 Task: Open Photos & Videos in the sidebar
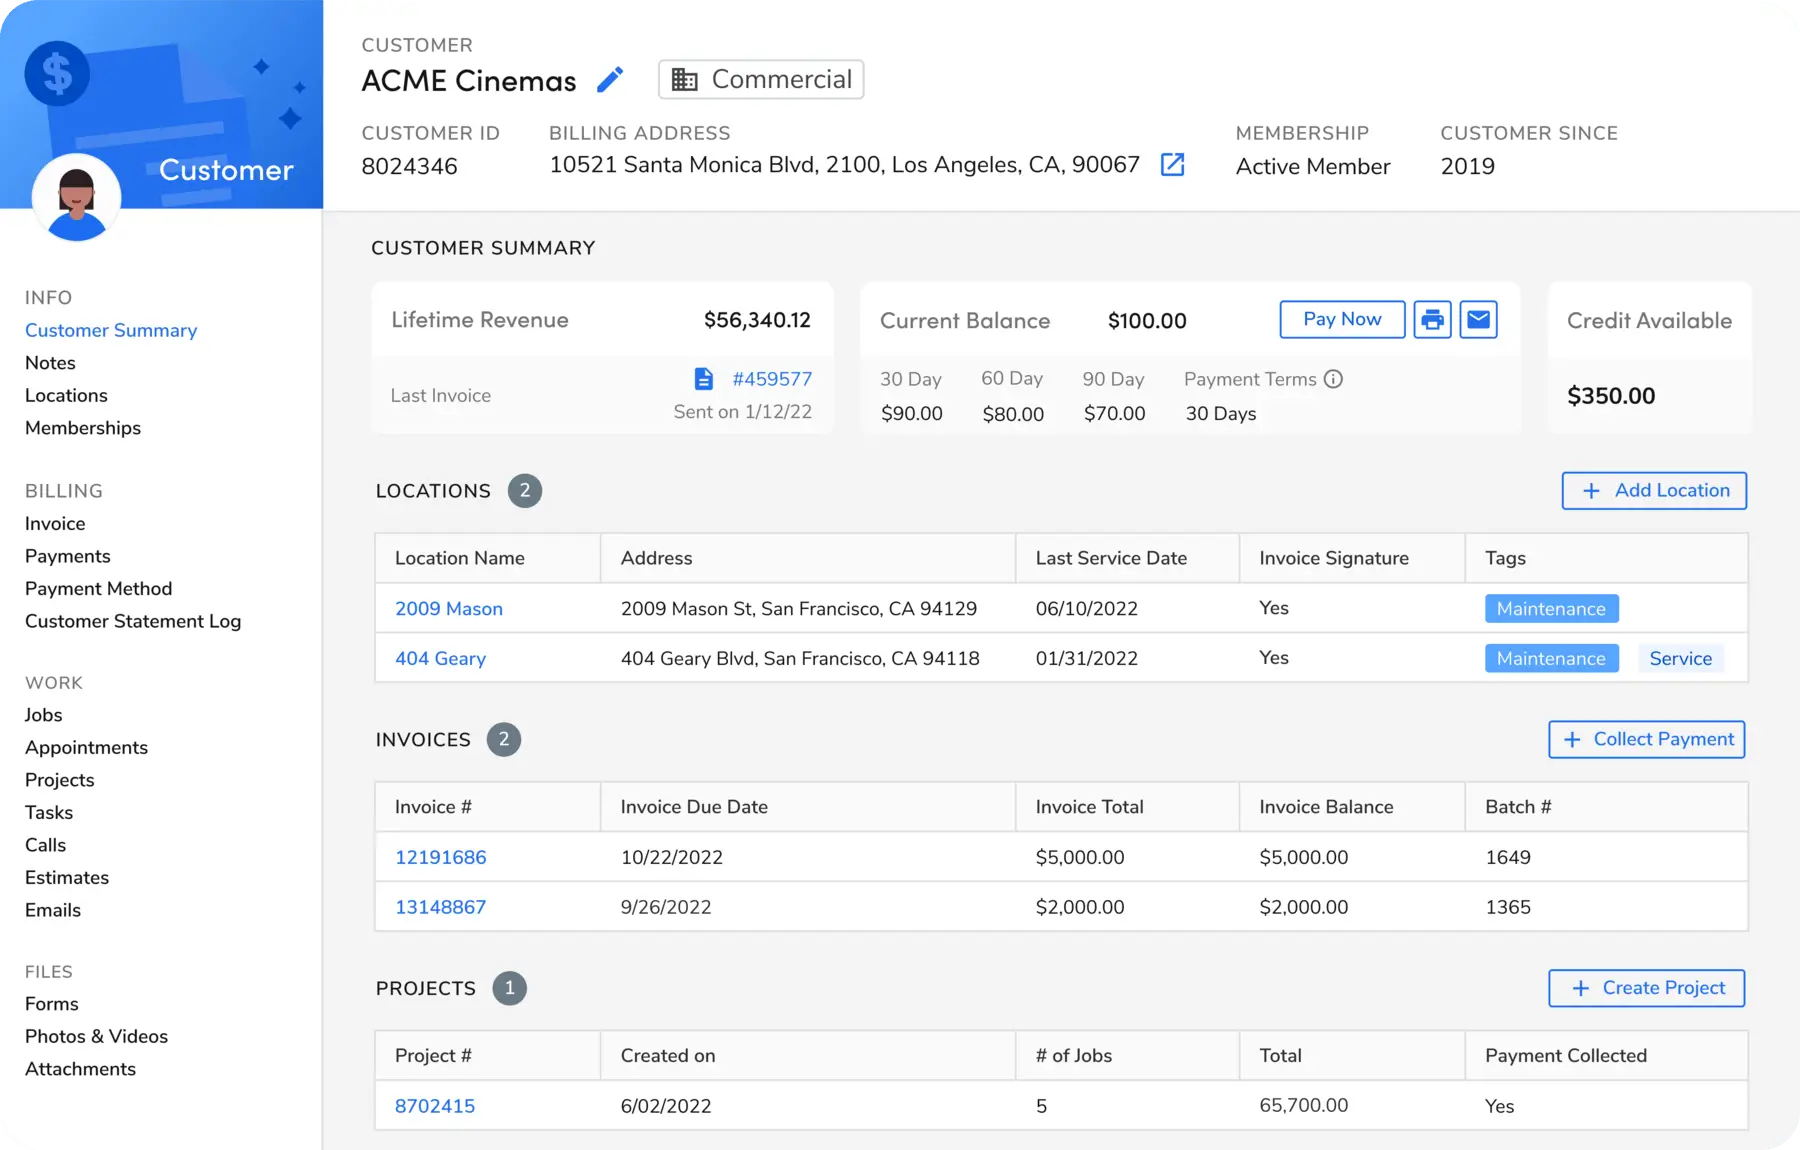point(96,1037)
